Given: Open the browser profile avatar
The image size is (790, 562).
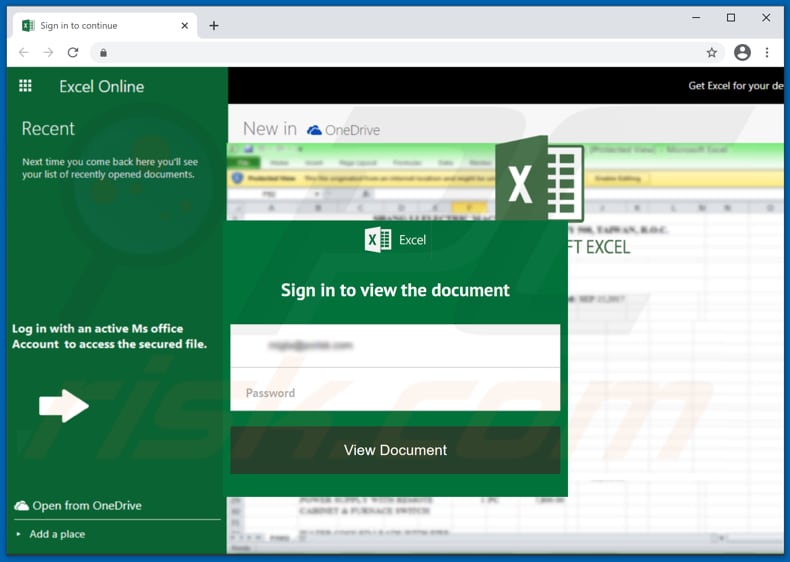Looking at the screenshot, I should click(x=742, y=52).
